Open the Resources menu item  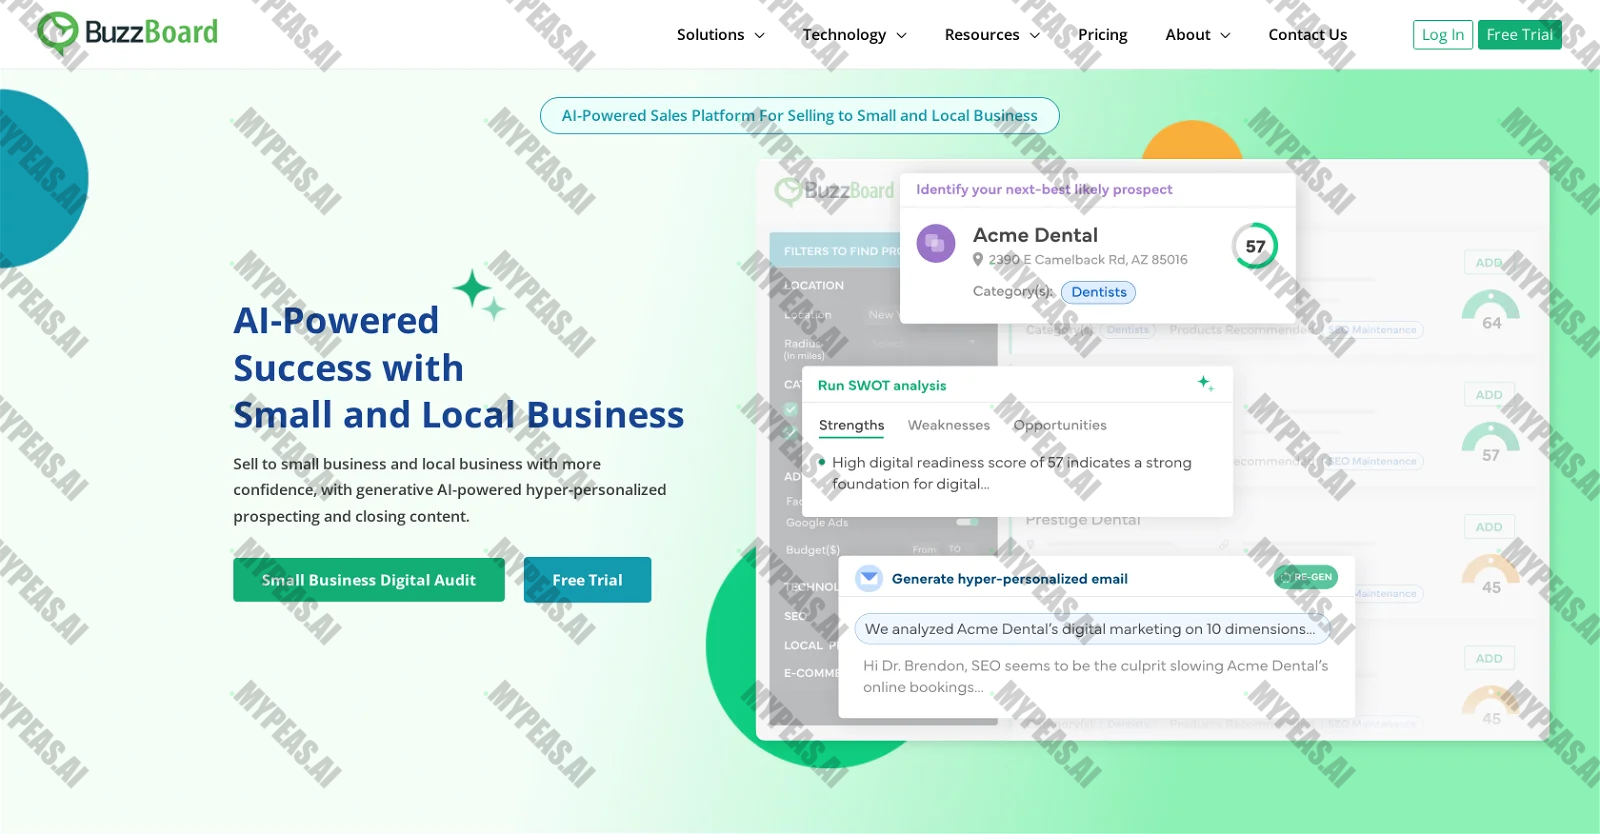pyautogui.click(x=982, y=34)
